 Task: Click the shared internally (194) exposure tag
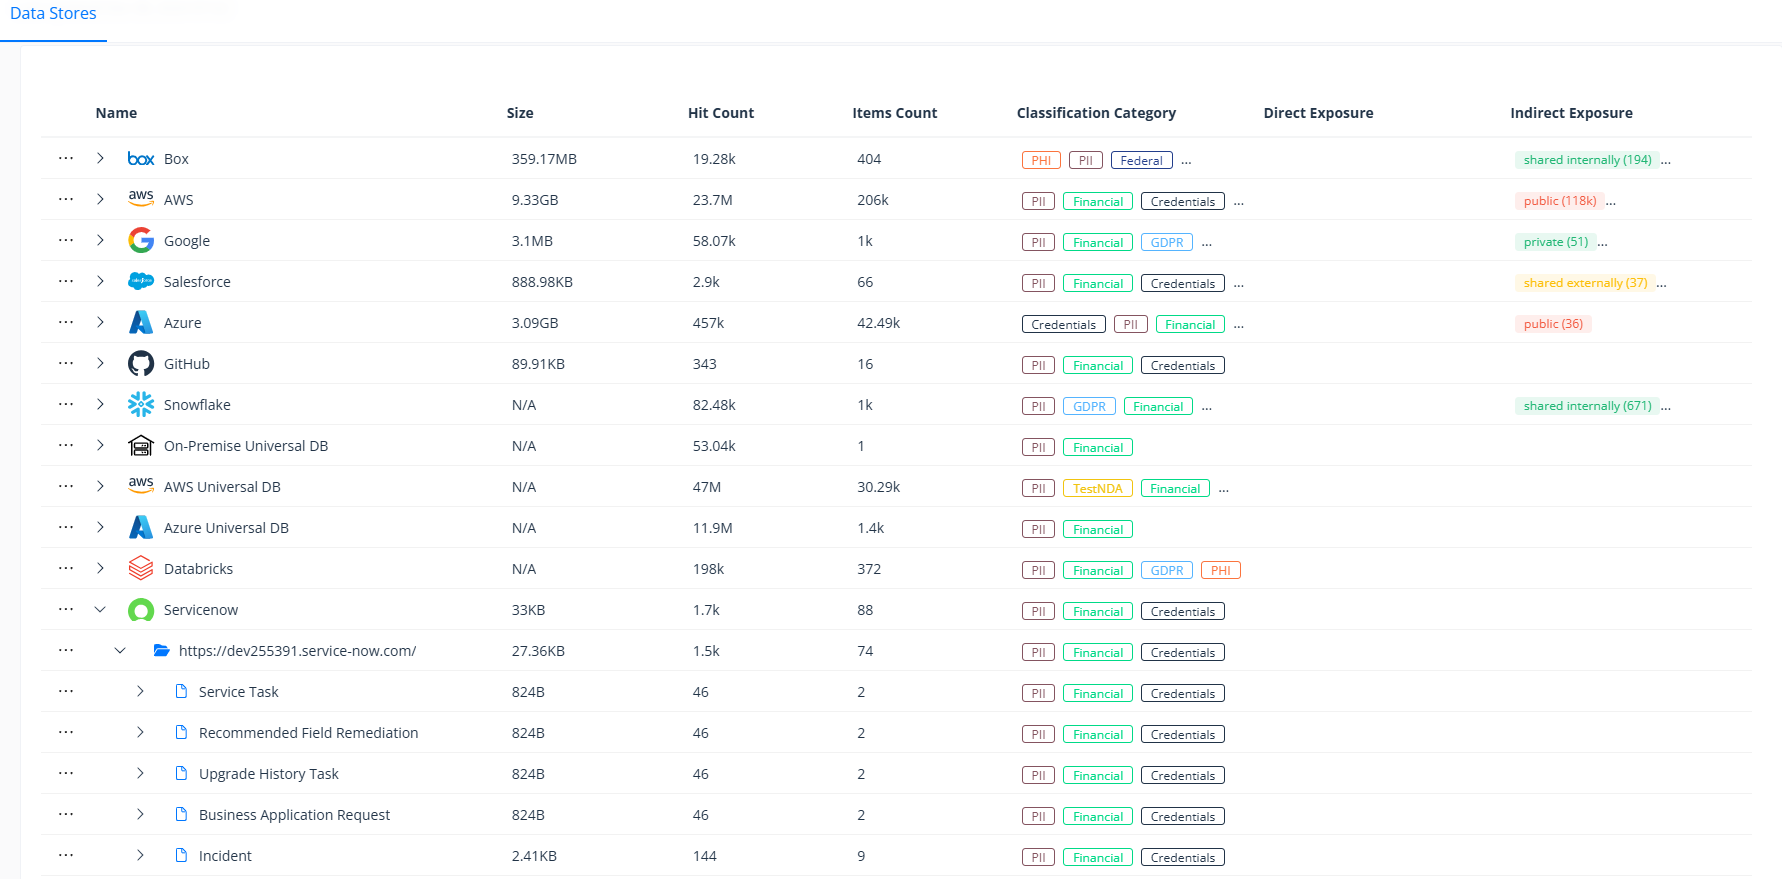pos(1587,160)
